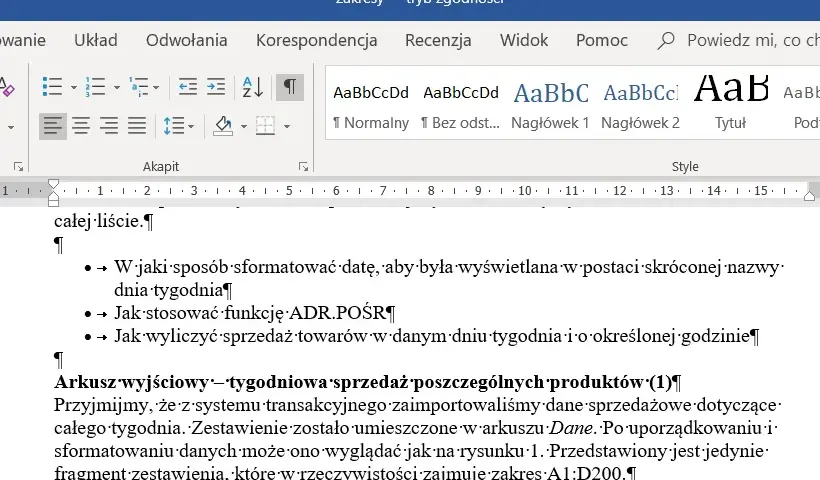This screenshot has height=480, width=820.
Task: Click the Line and Paragraph Spacing icon
Action: tap(174, 126)
